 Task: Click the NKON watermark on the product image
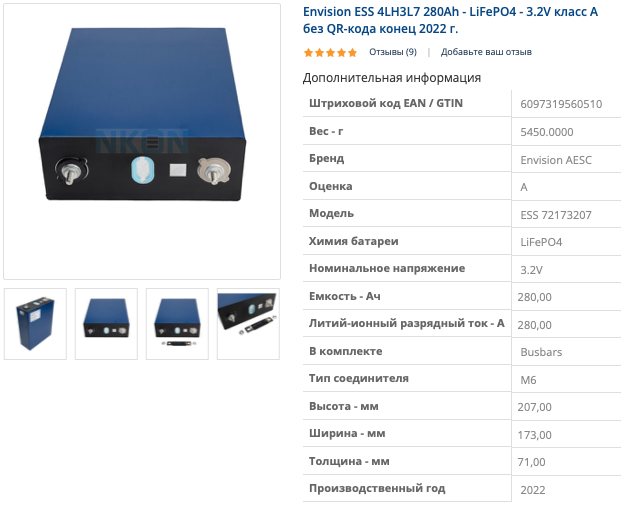point(142,141)
